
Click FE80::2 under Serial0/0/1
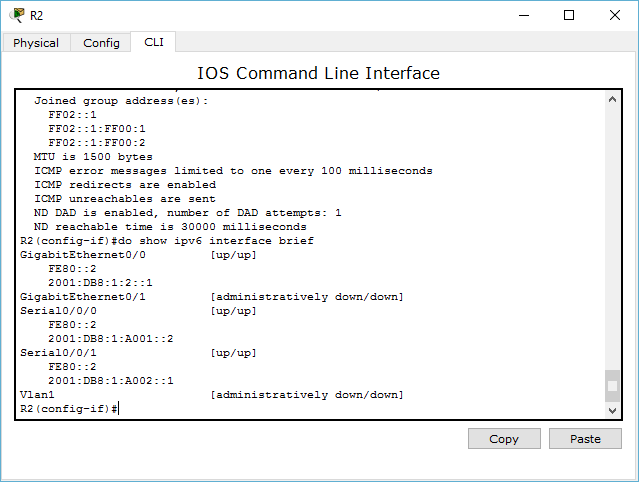[72, 367]
